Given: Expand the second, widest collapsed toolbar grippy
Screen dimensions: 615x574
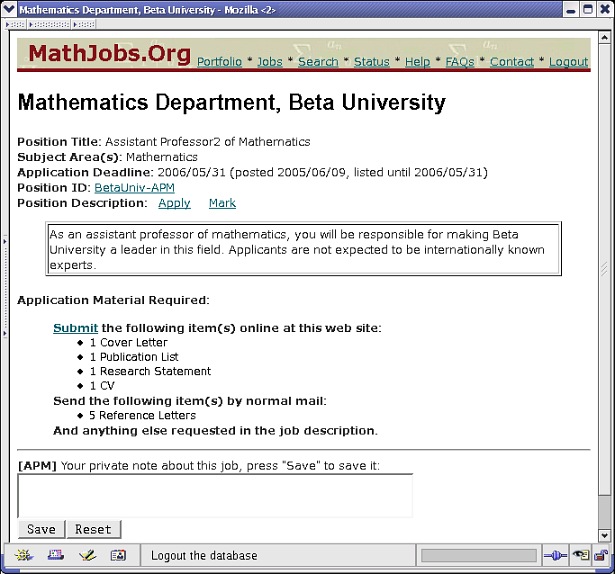Looking at the screenshot, I should pyautogui.click(x=49, y=24).
